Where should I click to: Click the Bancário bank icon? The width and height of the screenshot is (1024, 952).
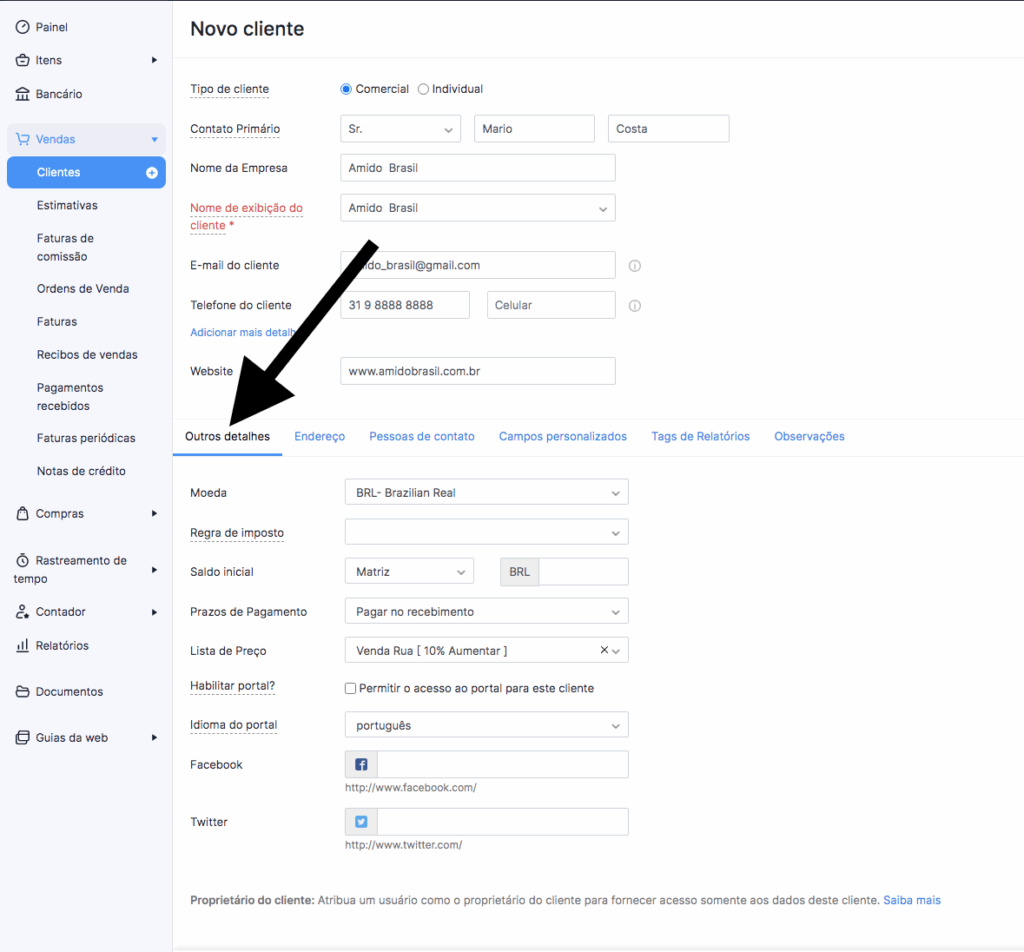coord(22,94)
